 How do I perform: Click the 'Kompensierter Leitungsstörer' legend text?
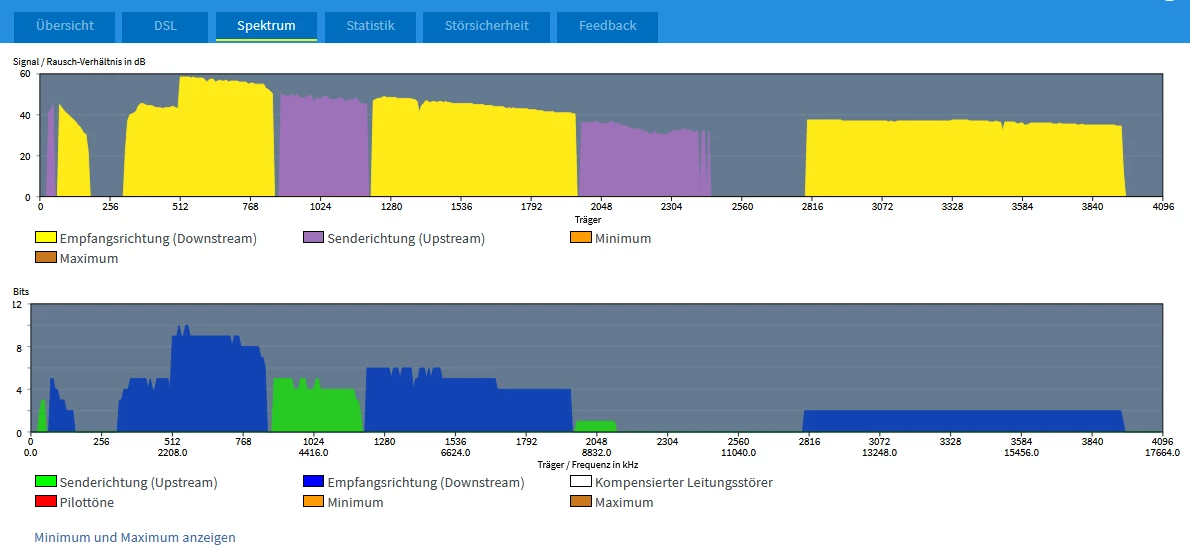click(684, 482)
